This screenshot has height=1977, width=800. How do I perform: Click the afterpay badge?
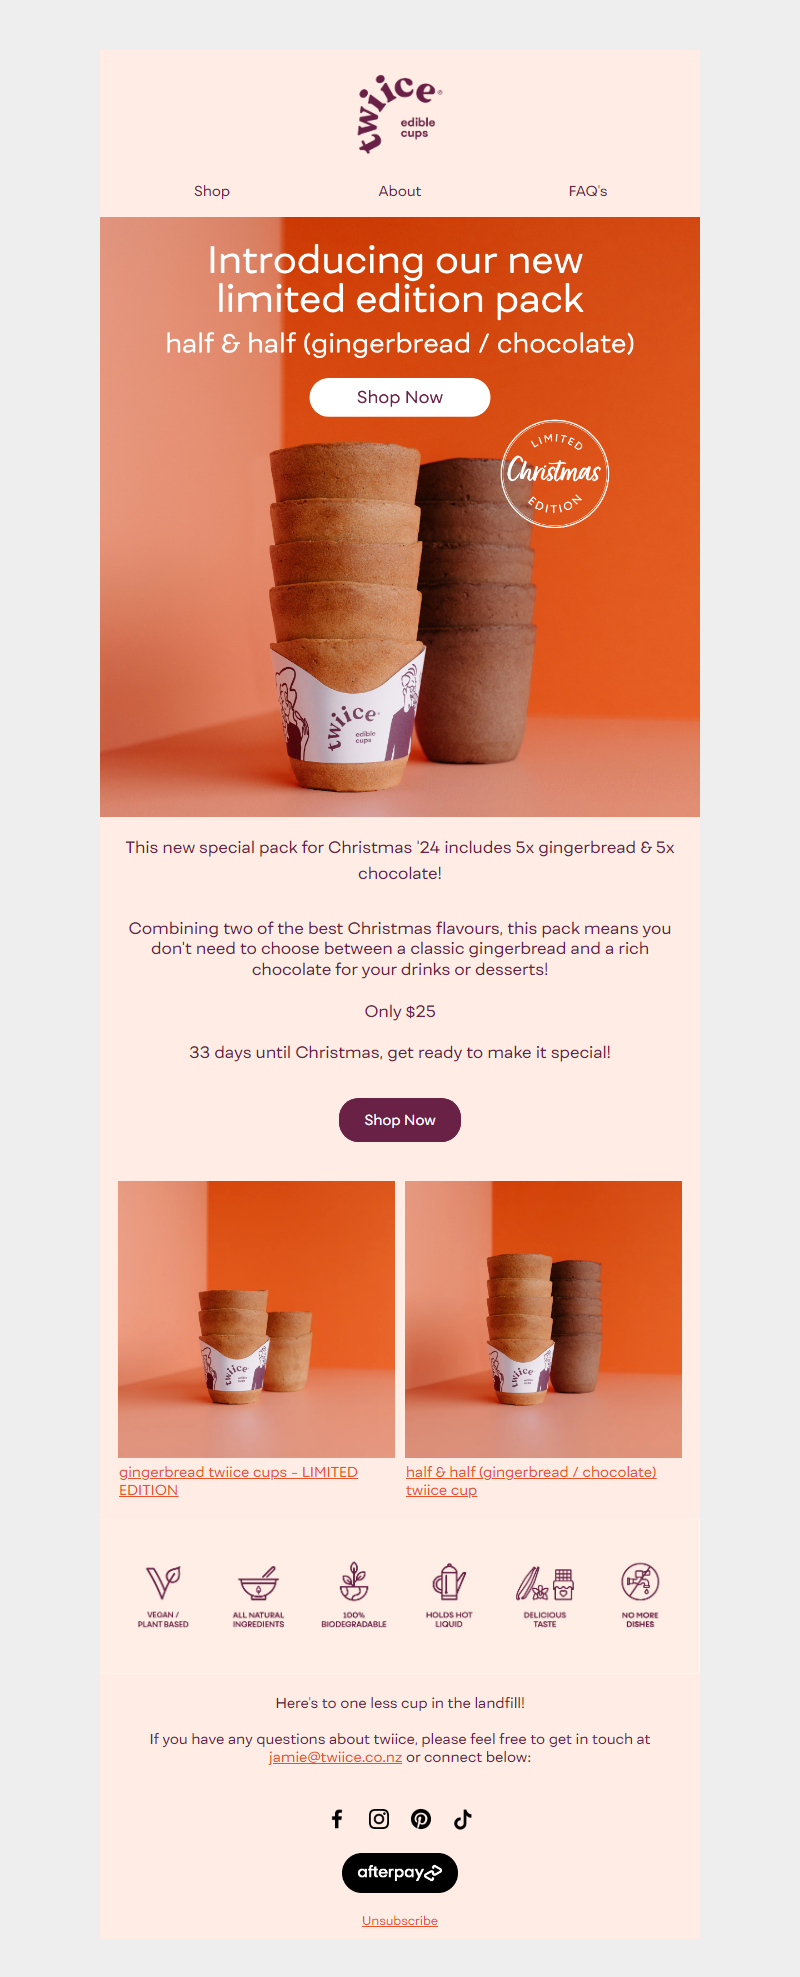(x=400, y=1873)
